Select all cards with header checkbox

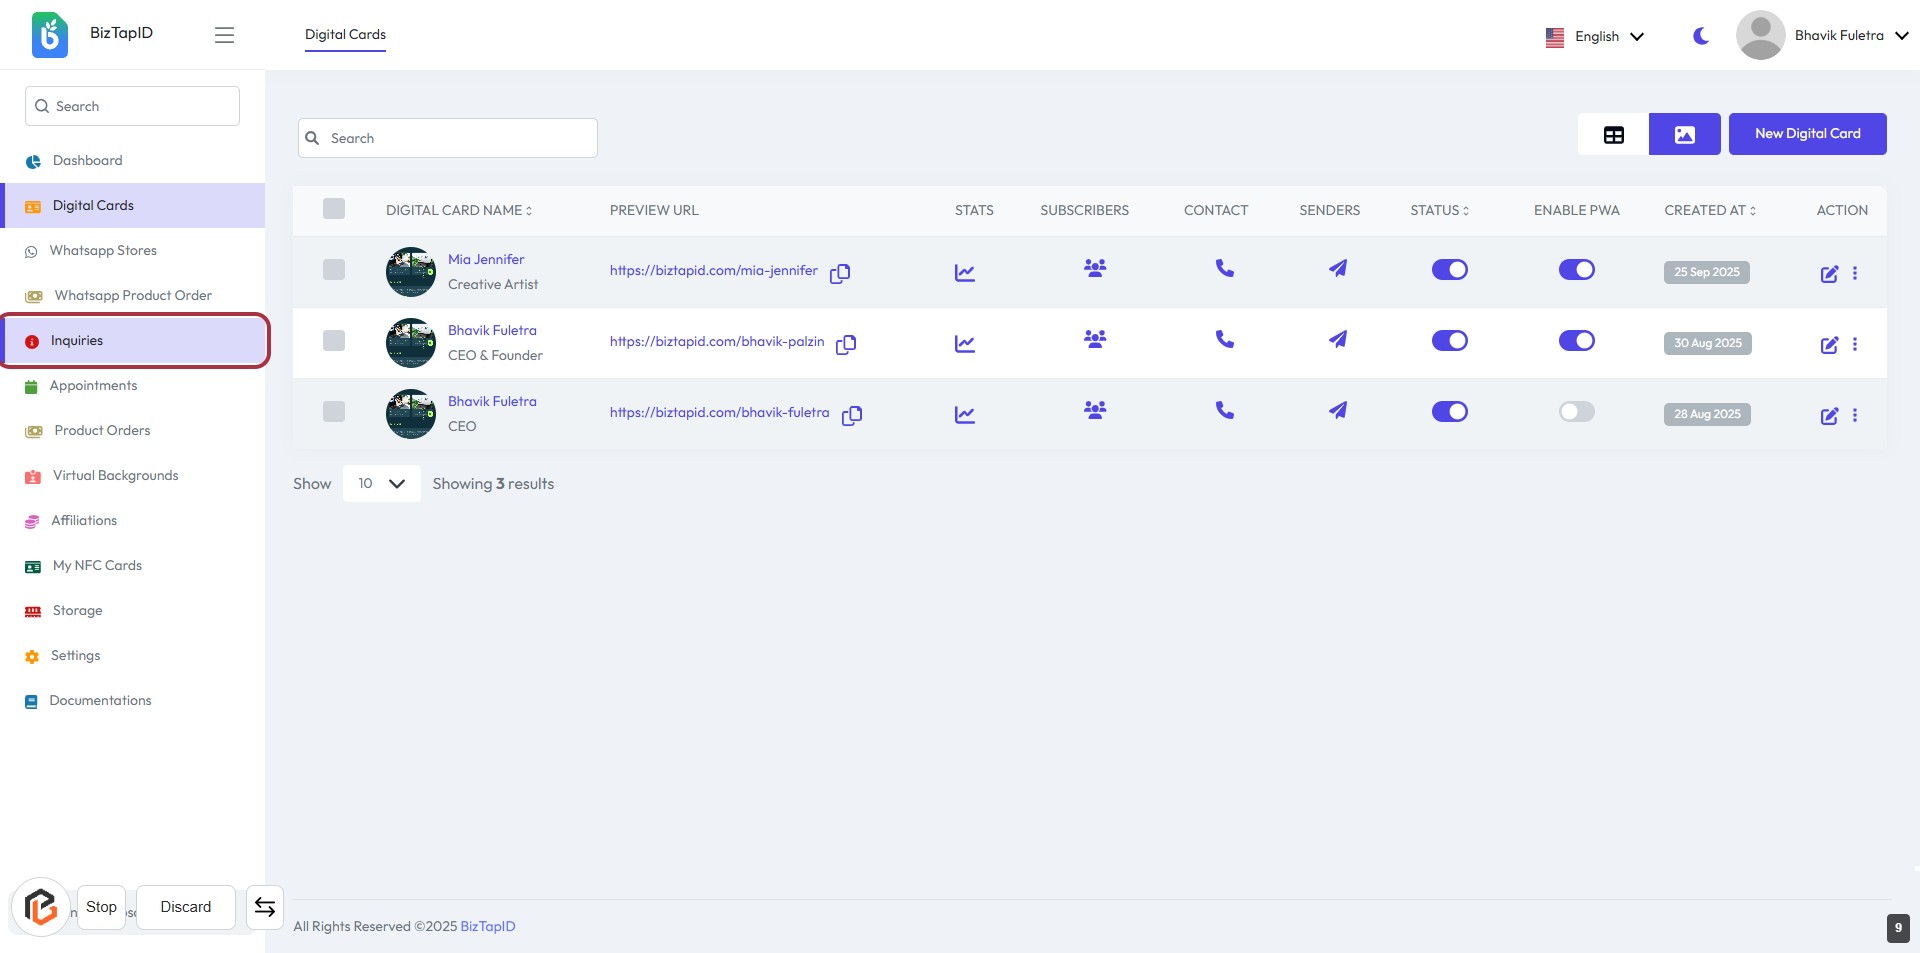click(334, 209)
